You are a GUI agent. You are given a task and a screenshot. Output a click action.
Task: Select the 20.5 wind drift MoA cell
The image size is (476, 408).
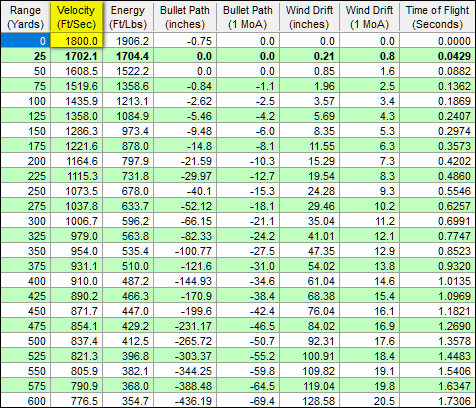[x=370, y=401]
